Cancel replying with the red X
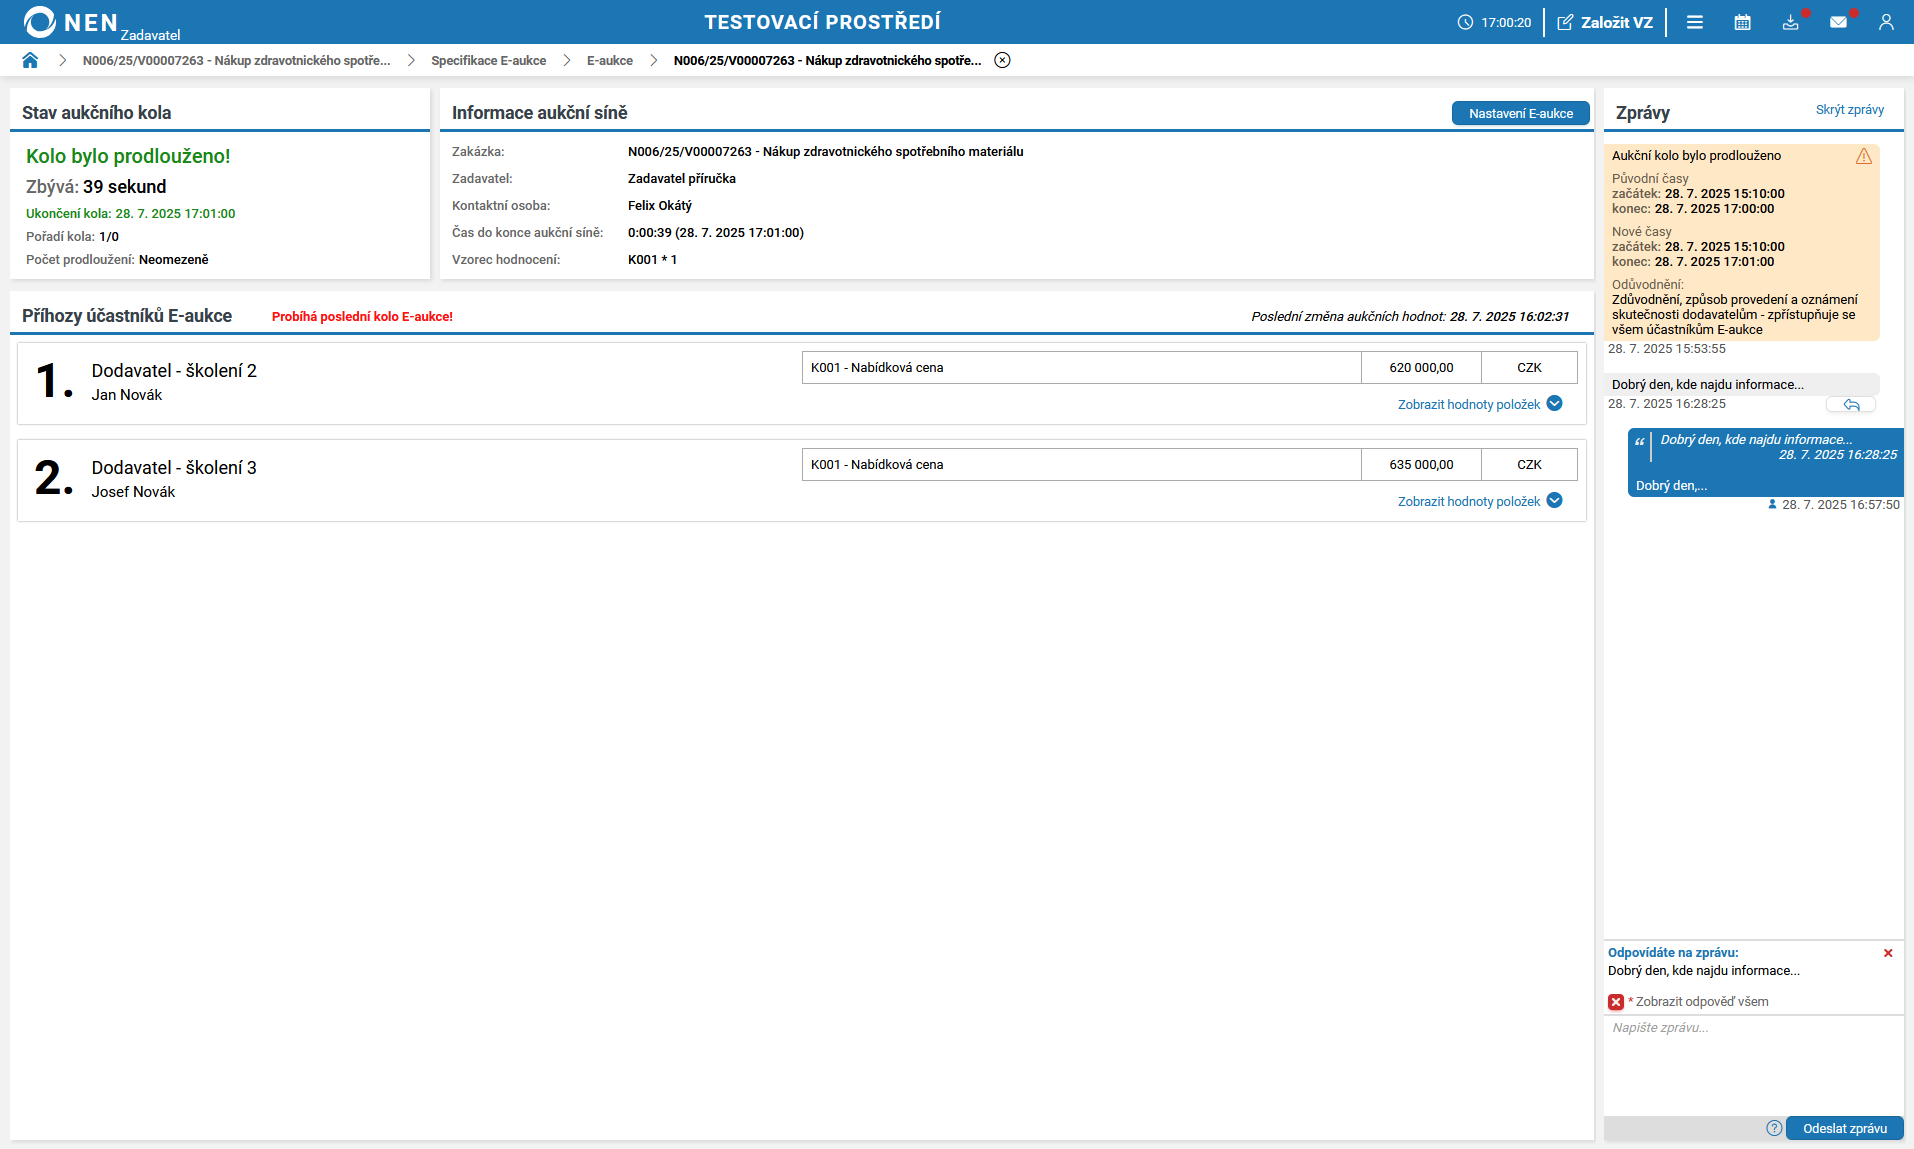Viewport: 1914px width, 1149px height. (x=1888, y=953)
